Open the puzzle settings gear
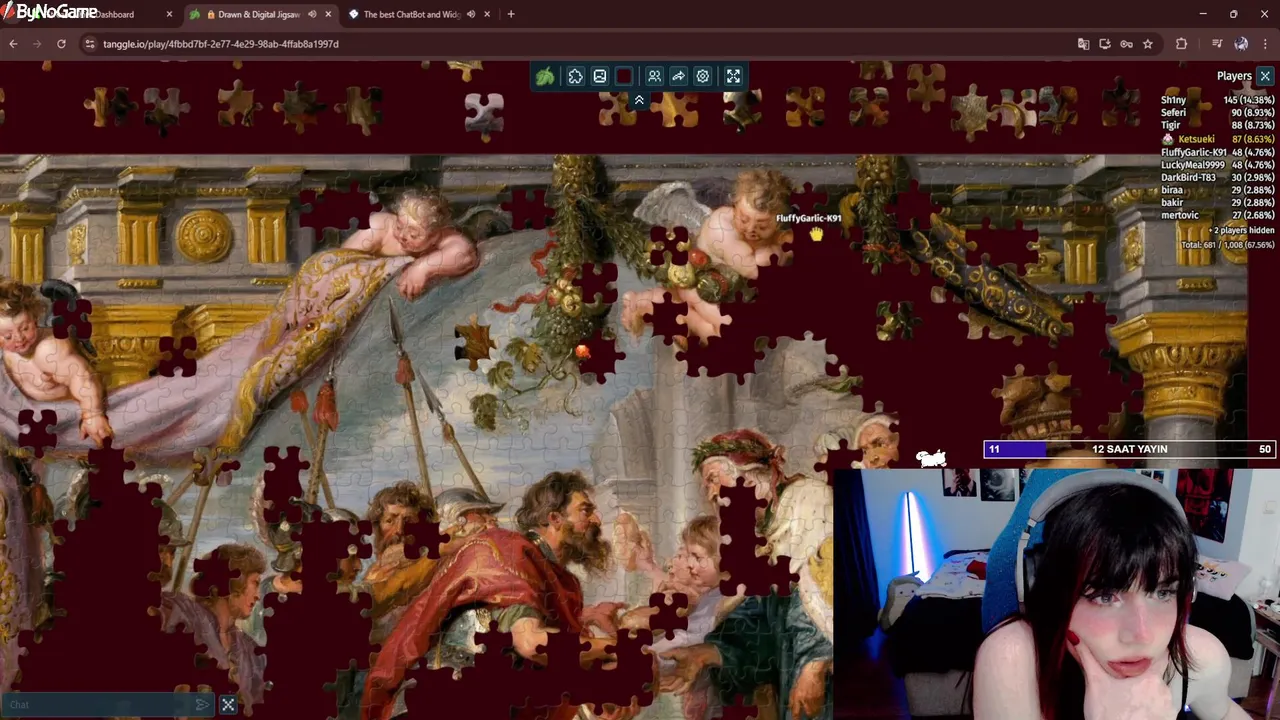 pyautogui.click(x=703, y=76)
